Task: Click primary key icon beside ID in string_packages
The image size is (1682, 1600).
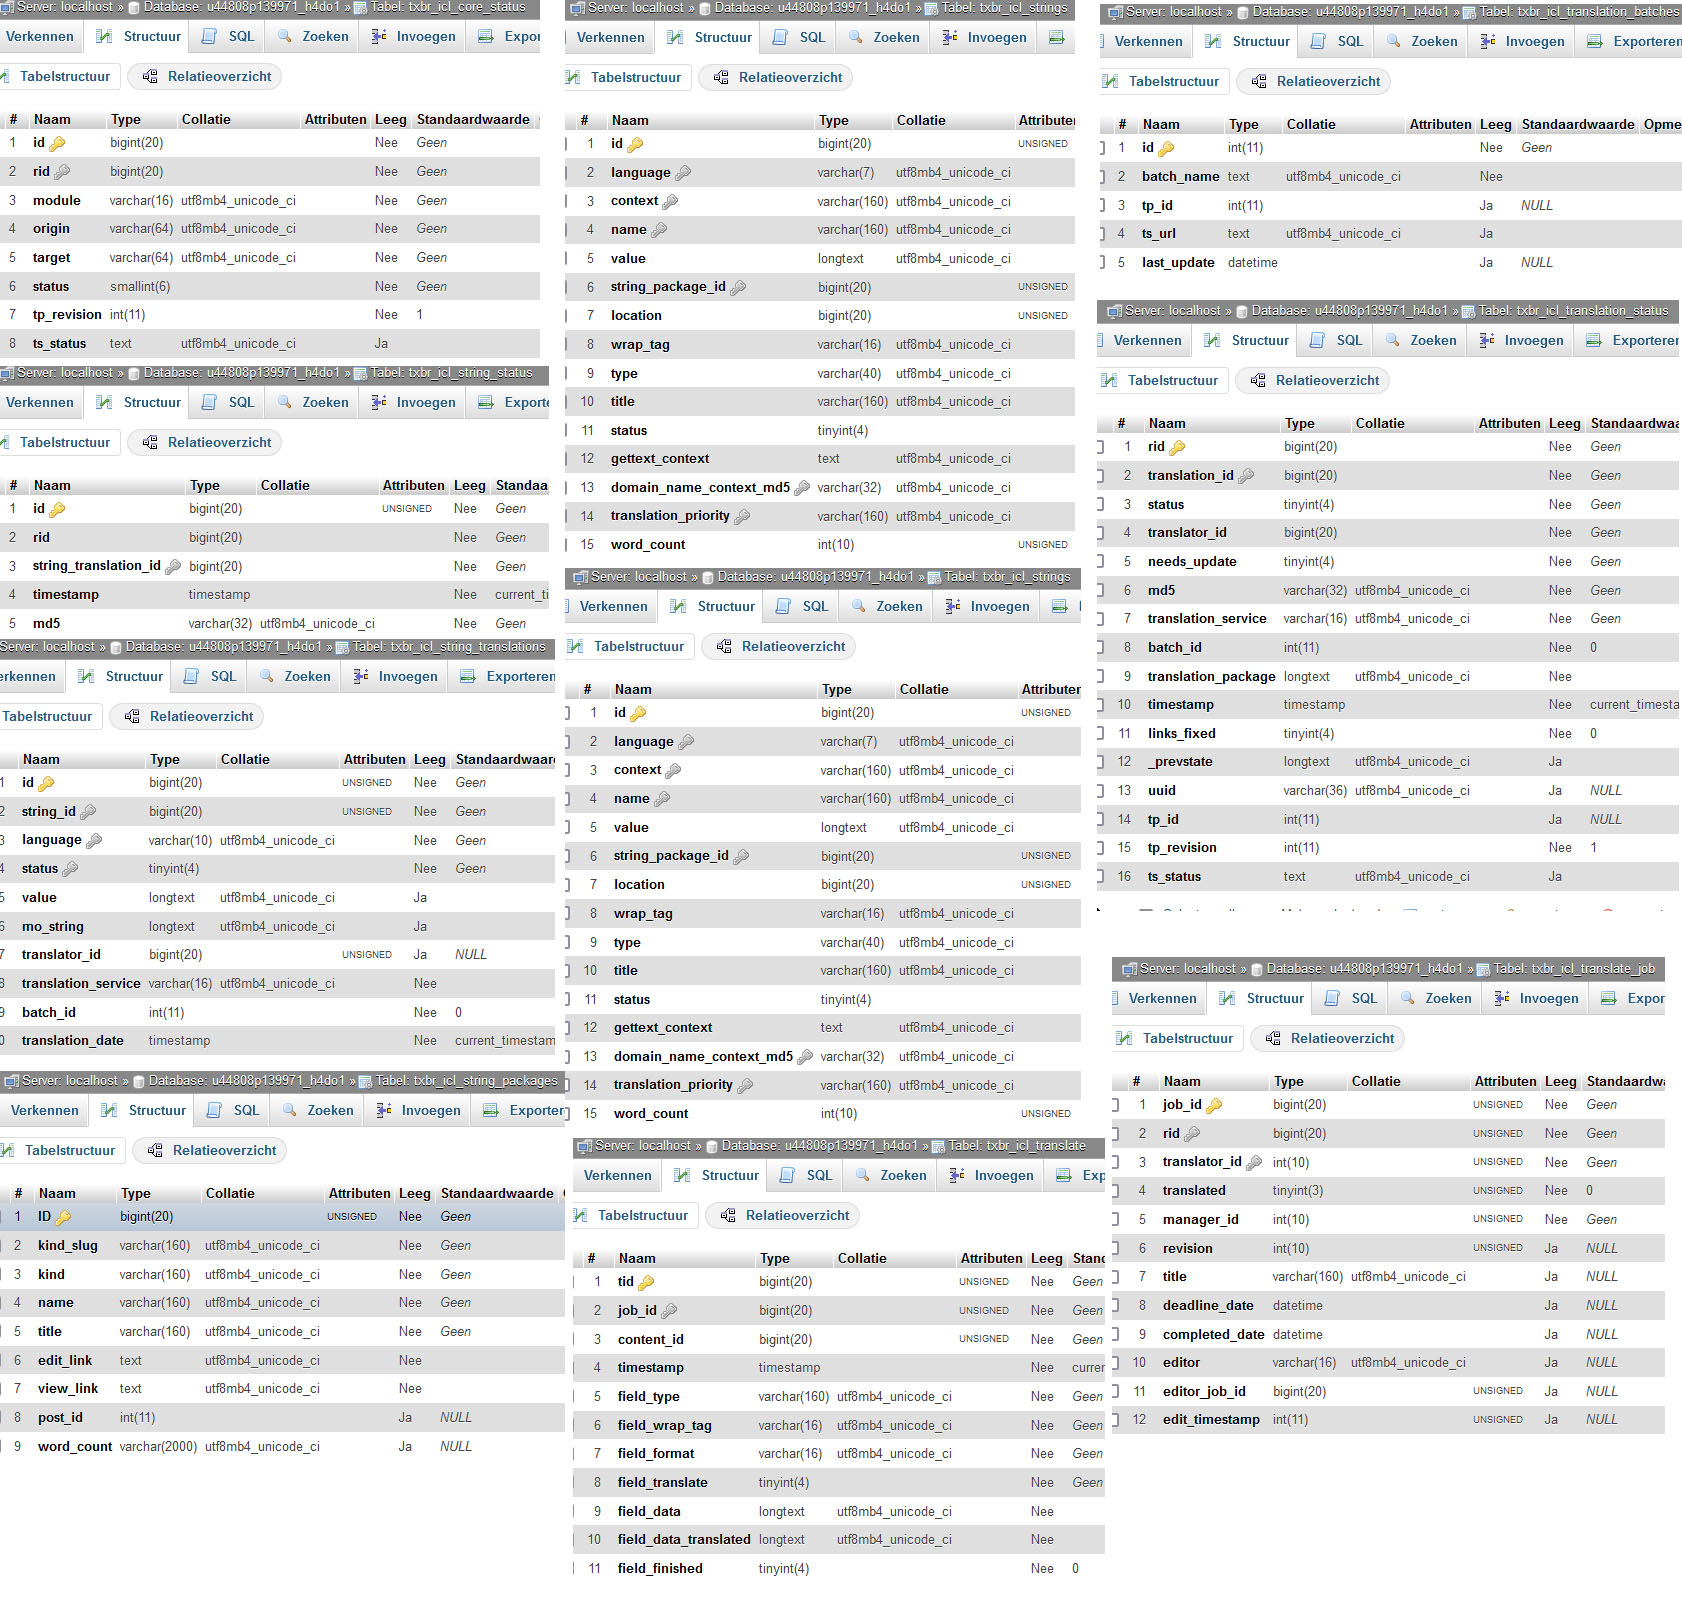Action: point(63,1217)
